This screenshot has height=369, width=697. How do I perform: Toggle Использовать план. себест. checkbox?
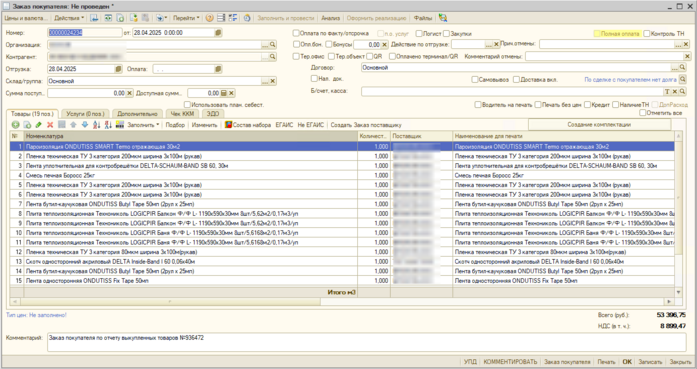(x=187, y=104)
